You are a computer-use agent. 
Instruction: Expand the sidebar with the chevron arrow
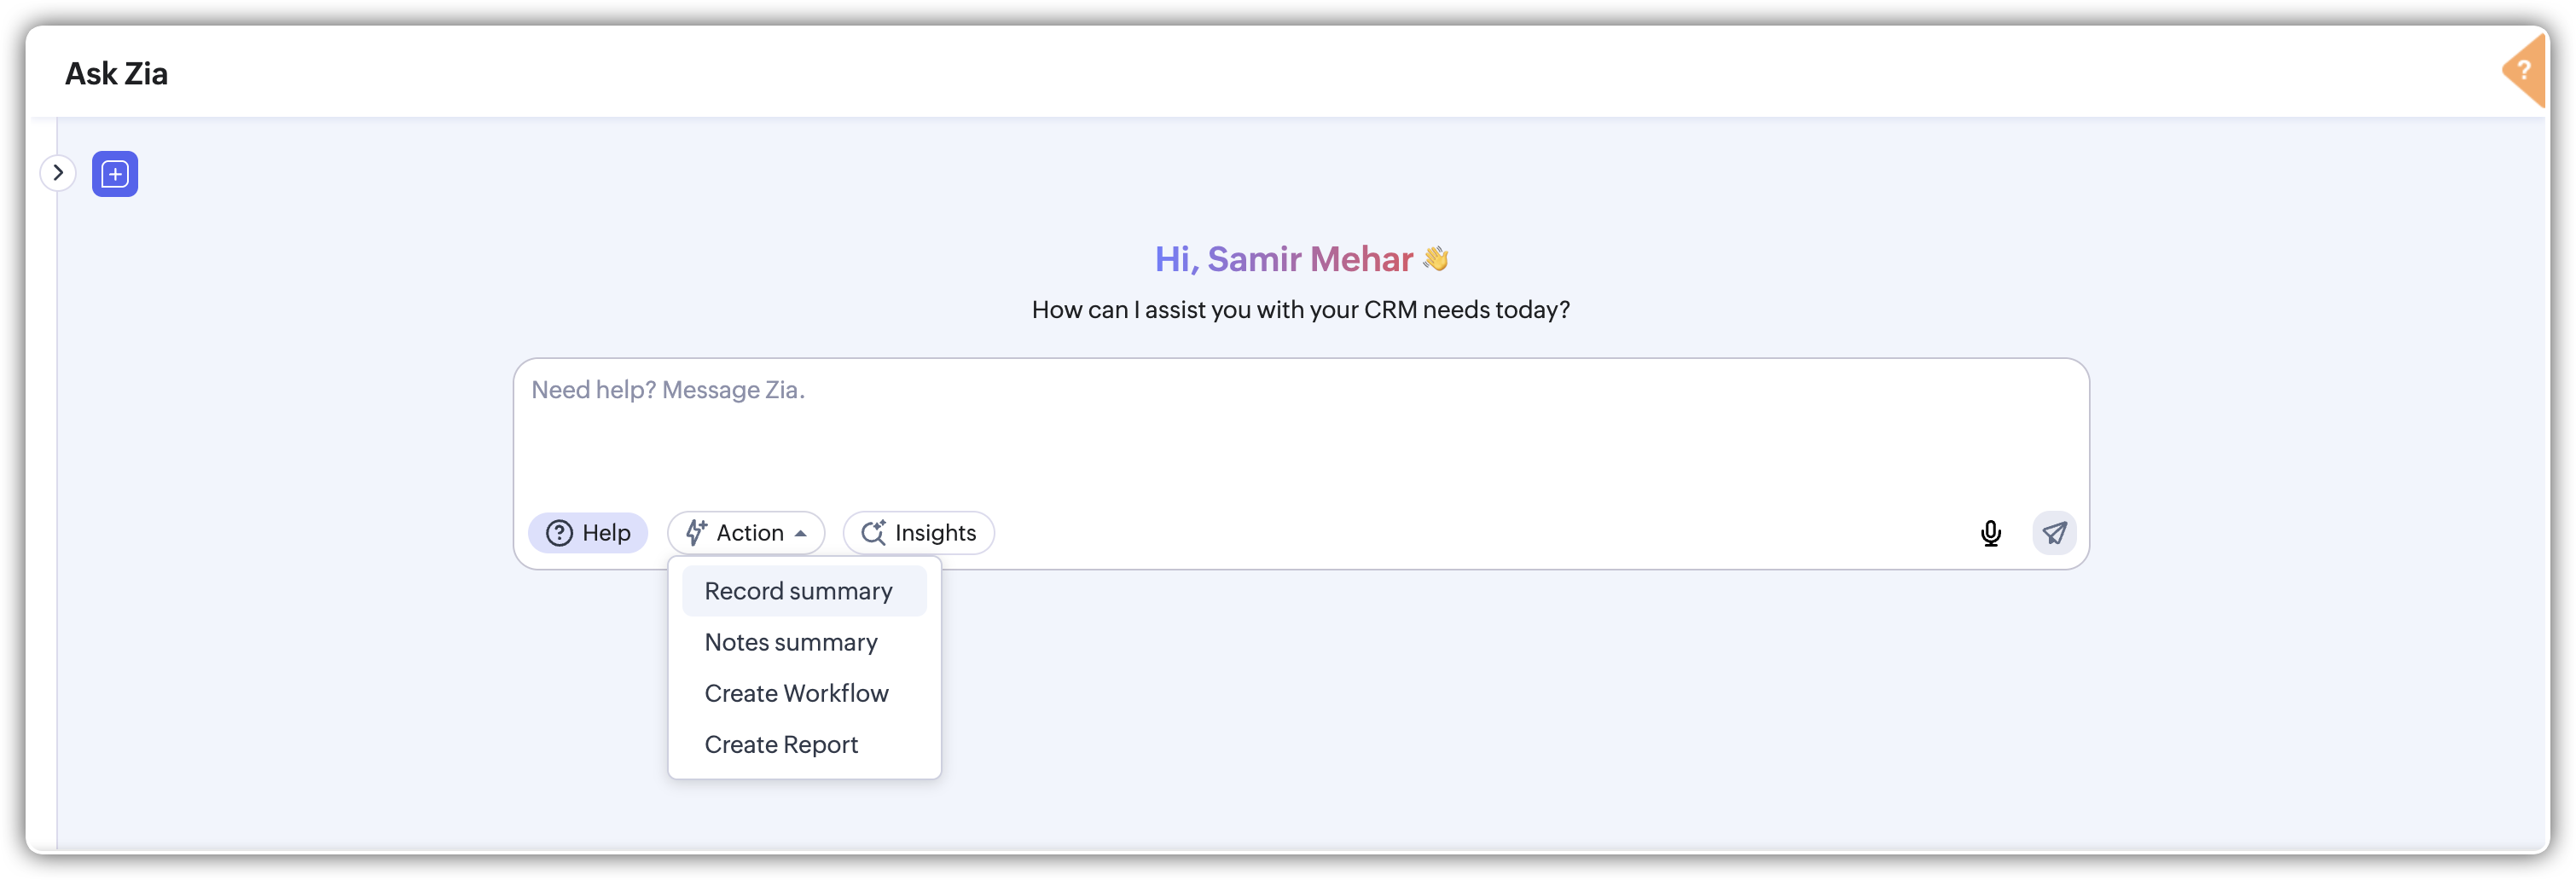pos(58,173)
